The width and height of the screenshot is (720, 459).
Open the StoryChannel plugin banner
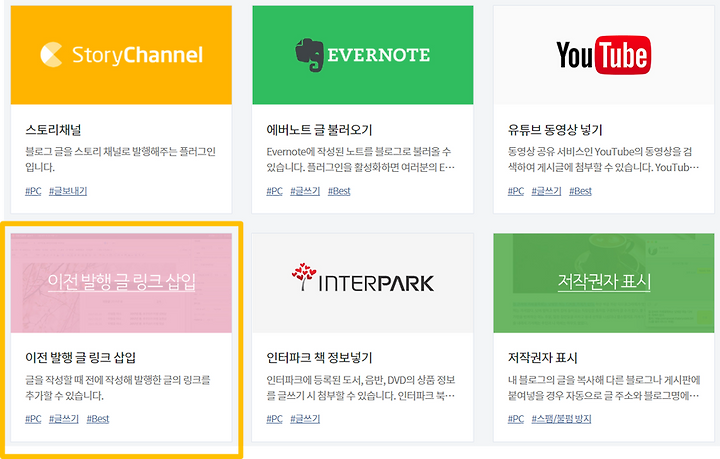pyautogui.click(x=121, y=55)
